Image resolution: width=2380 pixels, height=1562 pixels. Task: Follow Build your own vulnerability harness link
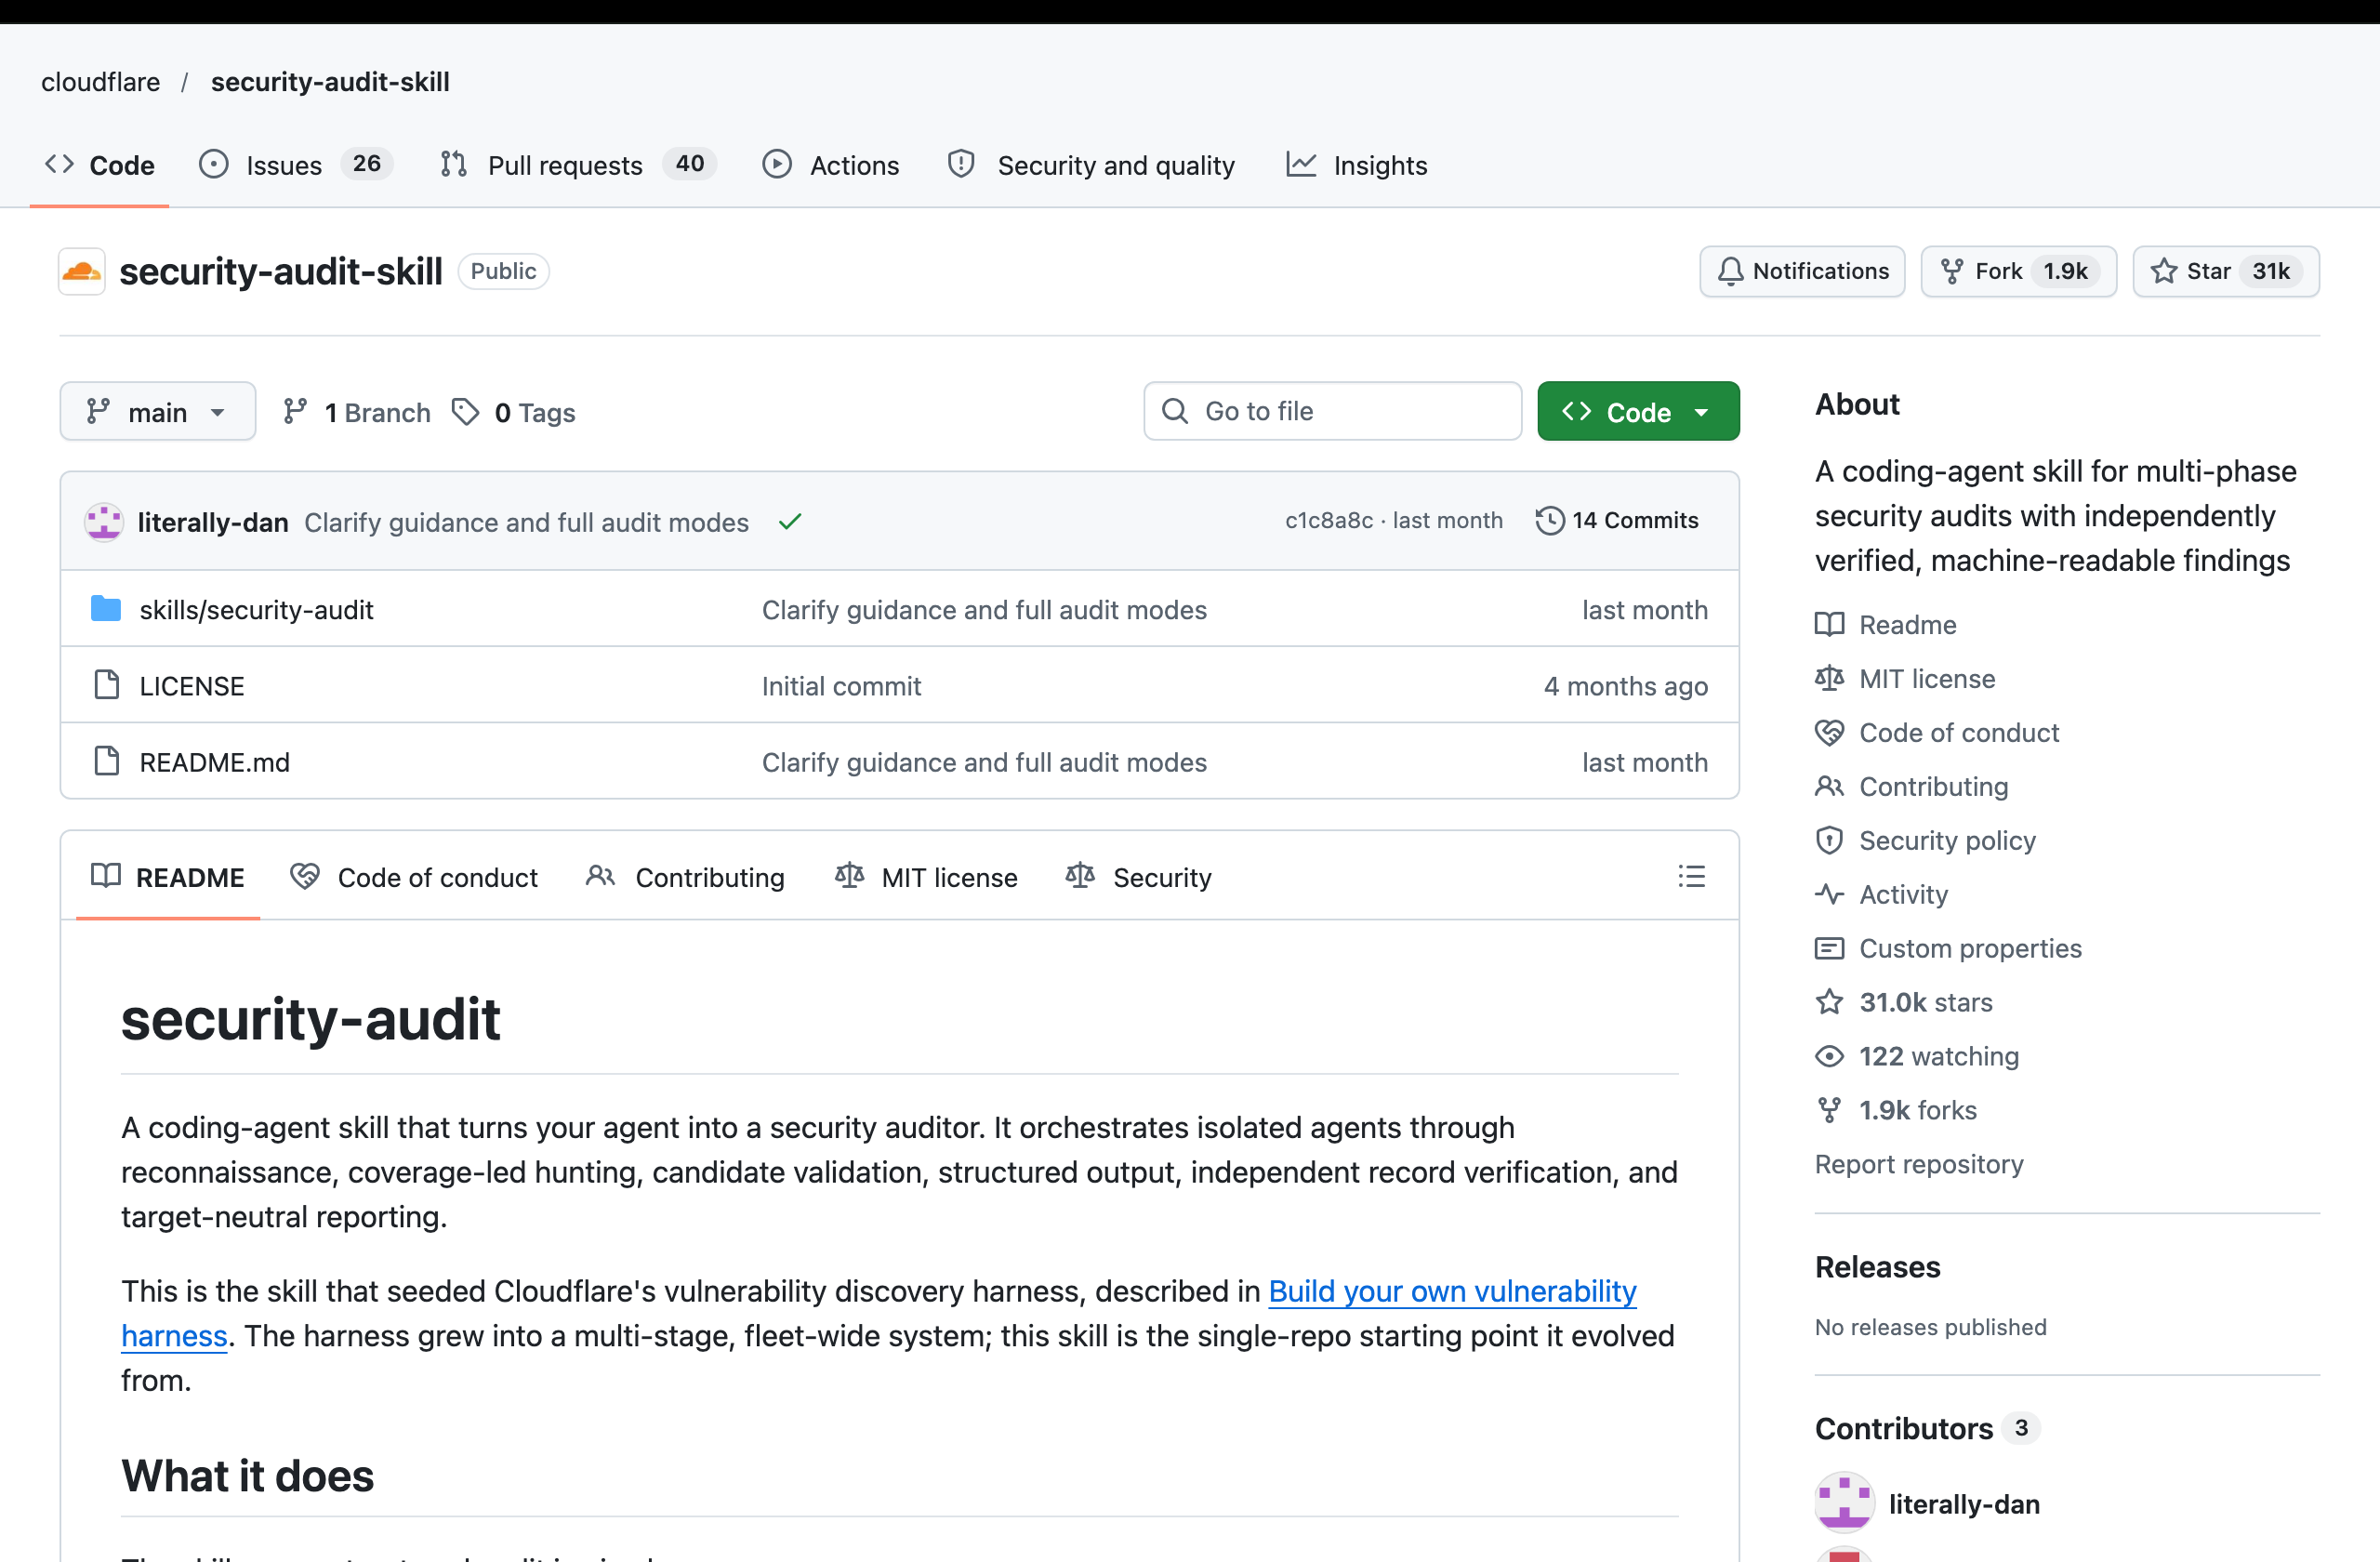[x=1452, y=1291]
